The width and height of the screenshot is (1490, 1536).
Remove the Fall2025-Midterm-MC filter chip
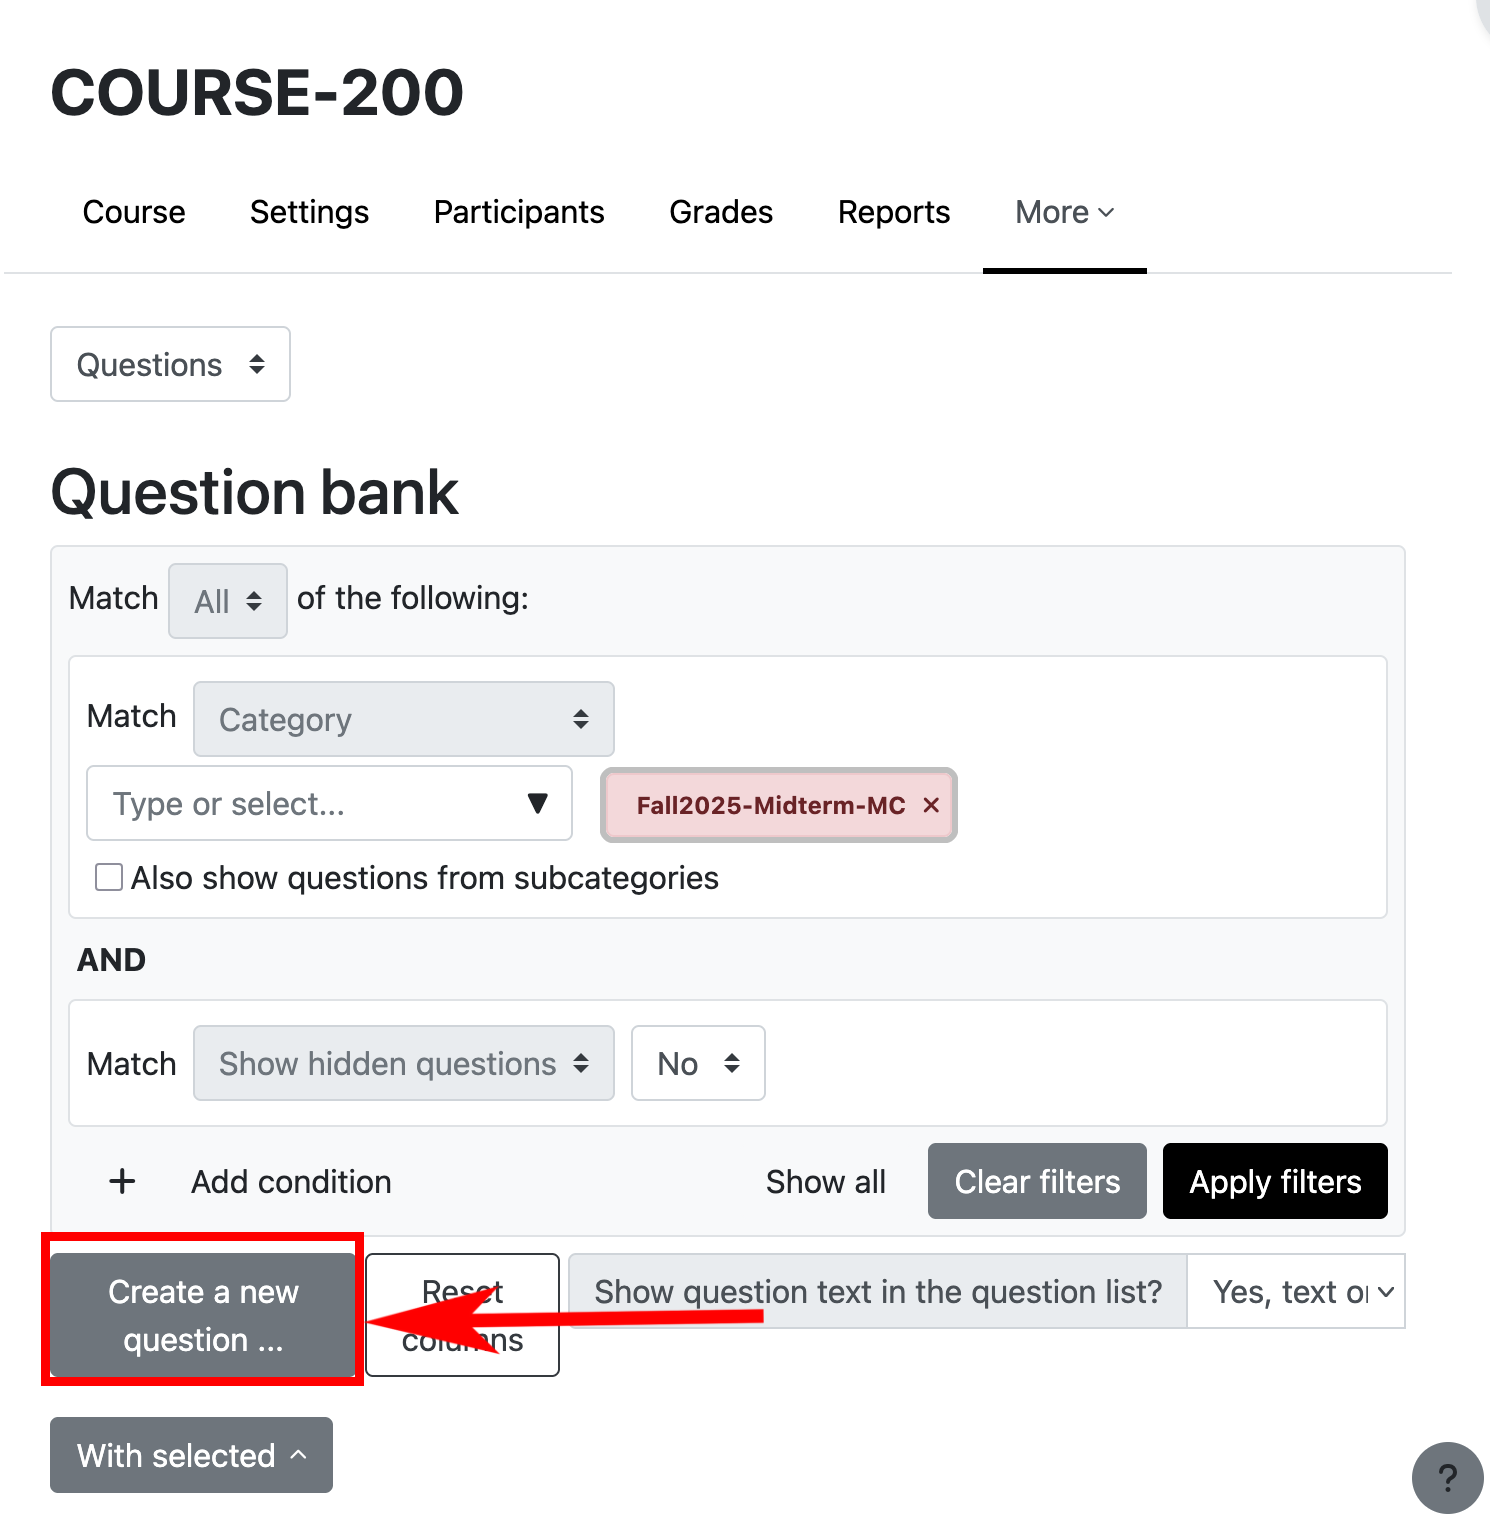[x=930, y=805]
